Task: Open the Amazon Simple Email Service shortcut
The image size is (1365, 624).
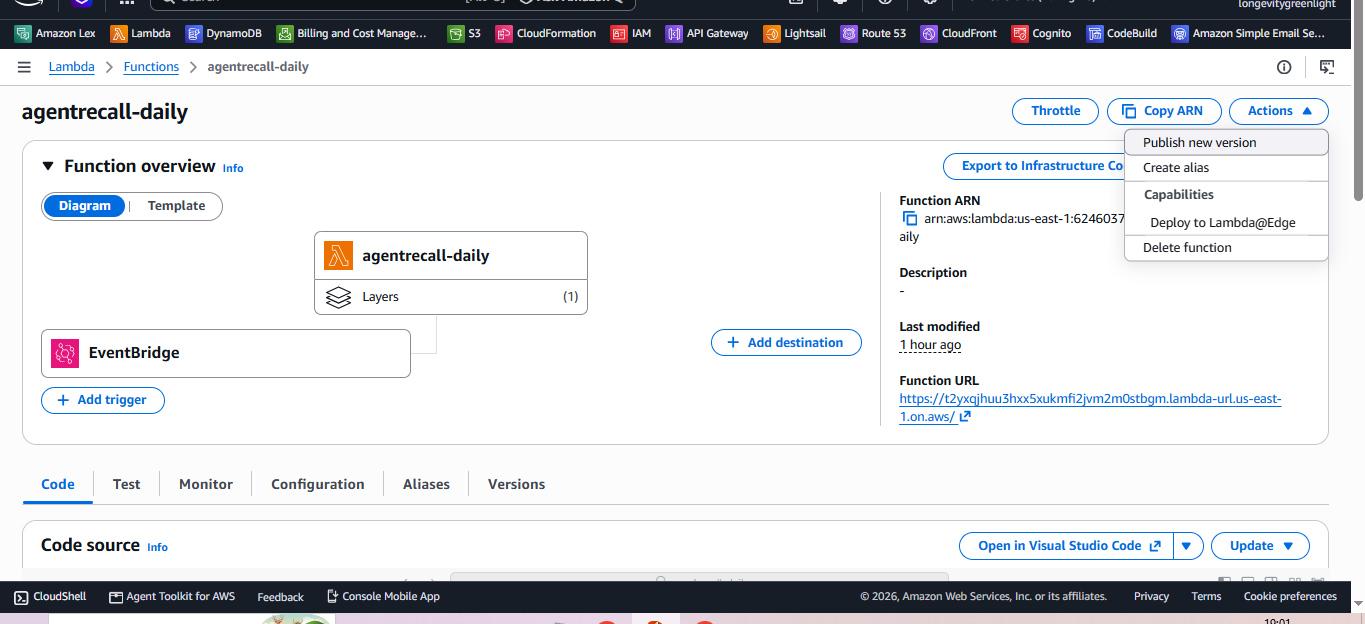Action: click(x=1249, y=33)
